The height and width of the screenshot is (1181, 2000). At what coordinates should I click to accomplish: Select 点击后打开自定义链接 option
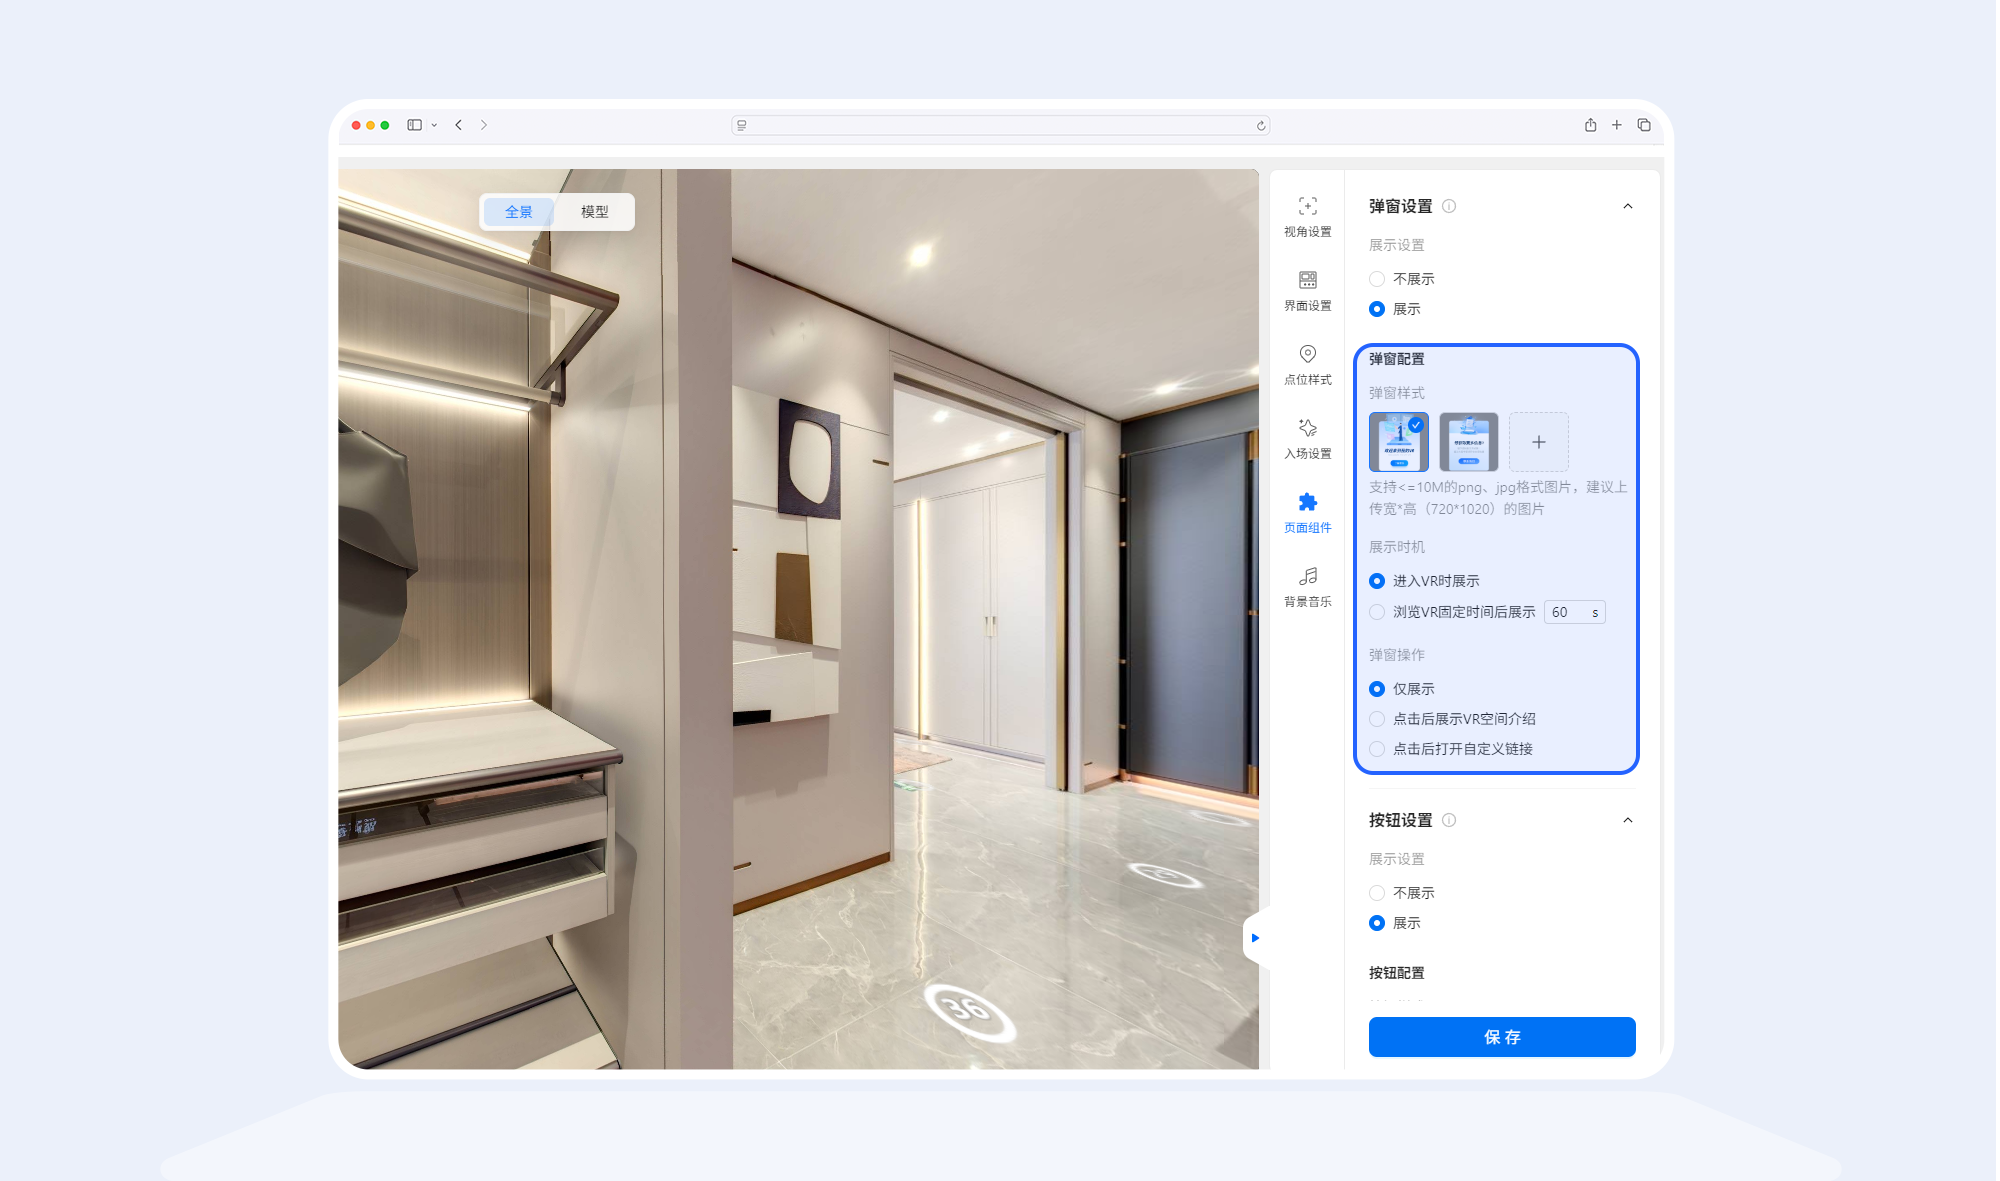(x=1450, y=749)
